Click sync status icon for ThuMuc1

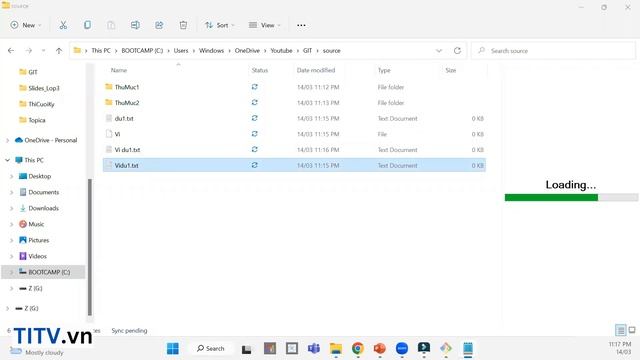(255, 87)
